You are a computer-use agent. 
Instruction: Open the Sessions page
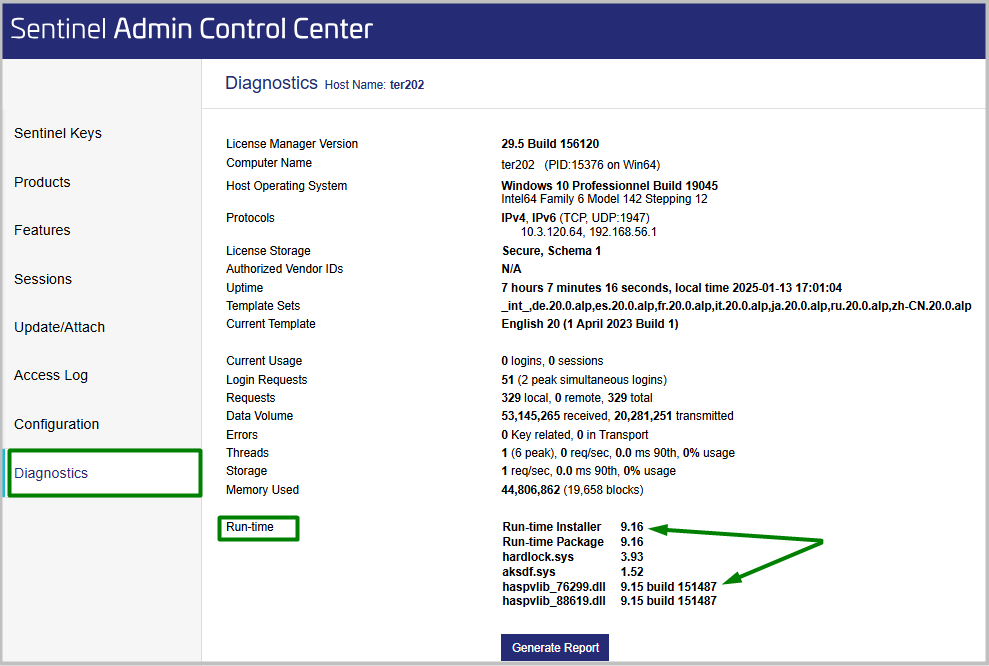click(x=43, y=279)
